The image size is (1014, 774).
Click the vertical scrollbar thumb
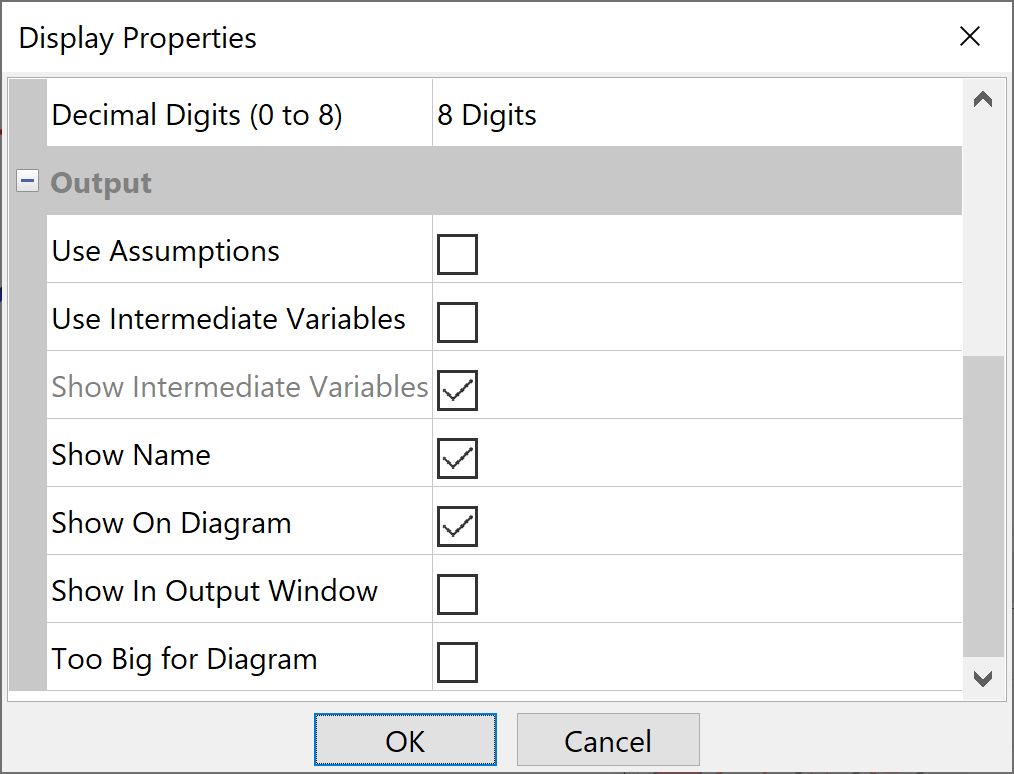click(x=983, y=505)
